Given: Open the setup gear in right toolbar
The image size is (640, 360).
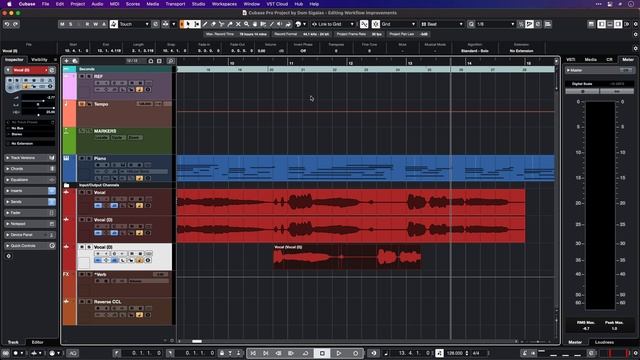Looking at the screenshot, I should [636, 24].
